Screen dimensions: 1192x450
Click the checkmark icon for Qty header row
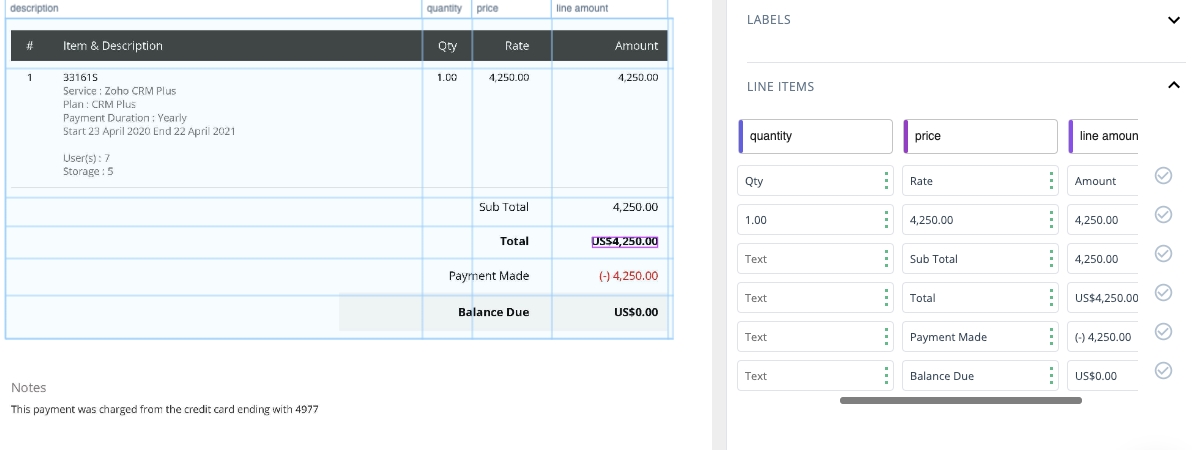point(1163,176)
